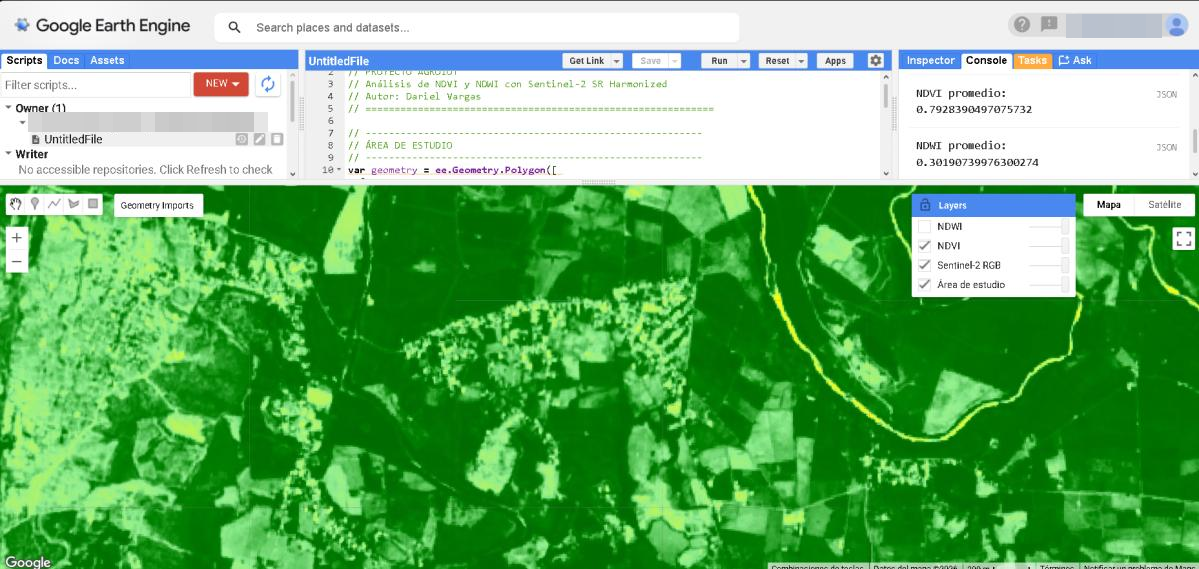Select the pan hand map tool
Image resolution: width=1199 pixels, height=569 pixels.
pyautogui.click(x=16, y=203)
